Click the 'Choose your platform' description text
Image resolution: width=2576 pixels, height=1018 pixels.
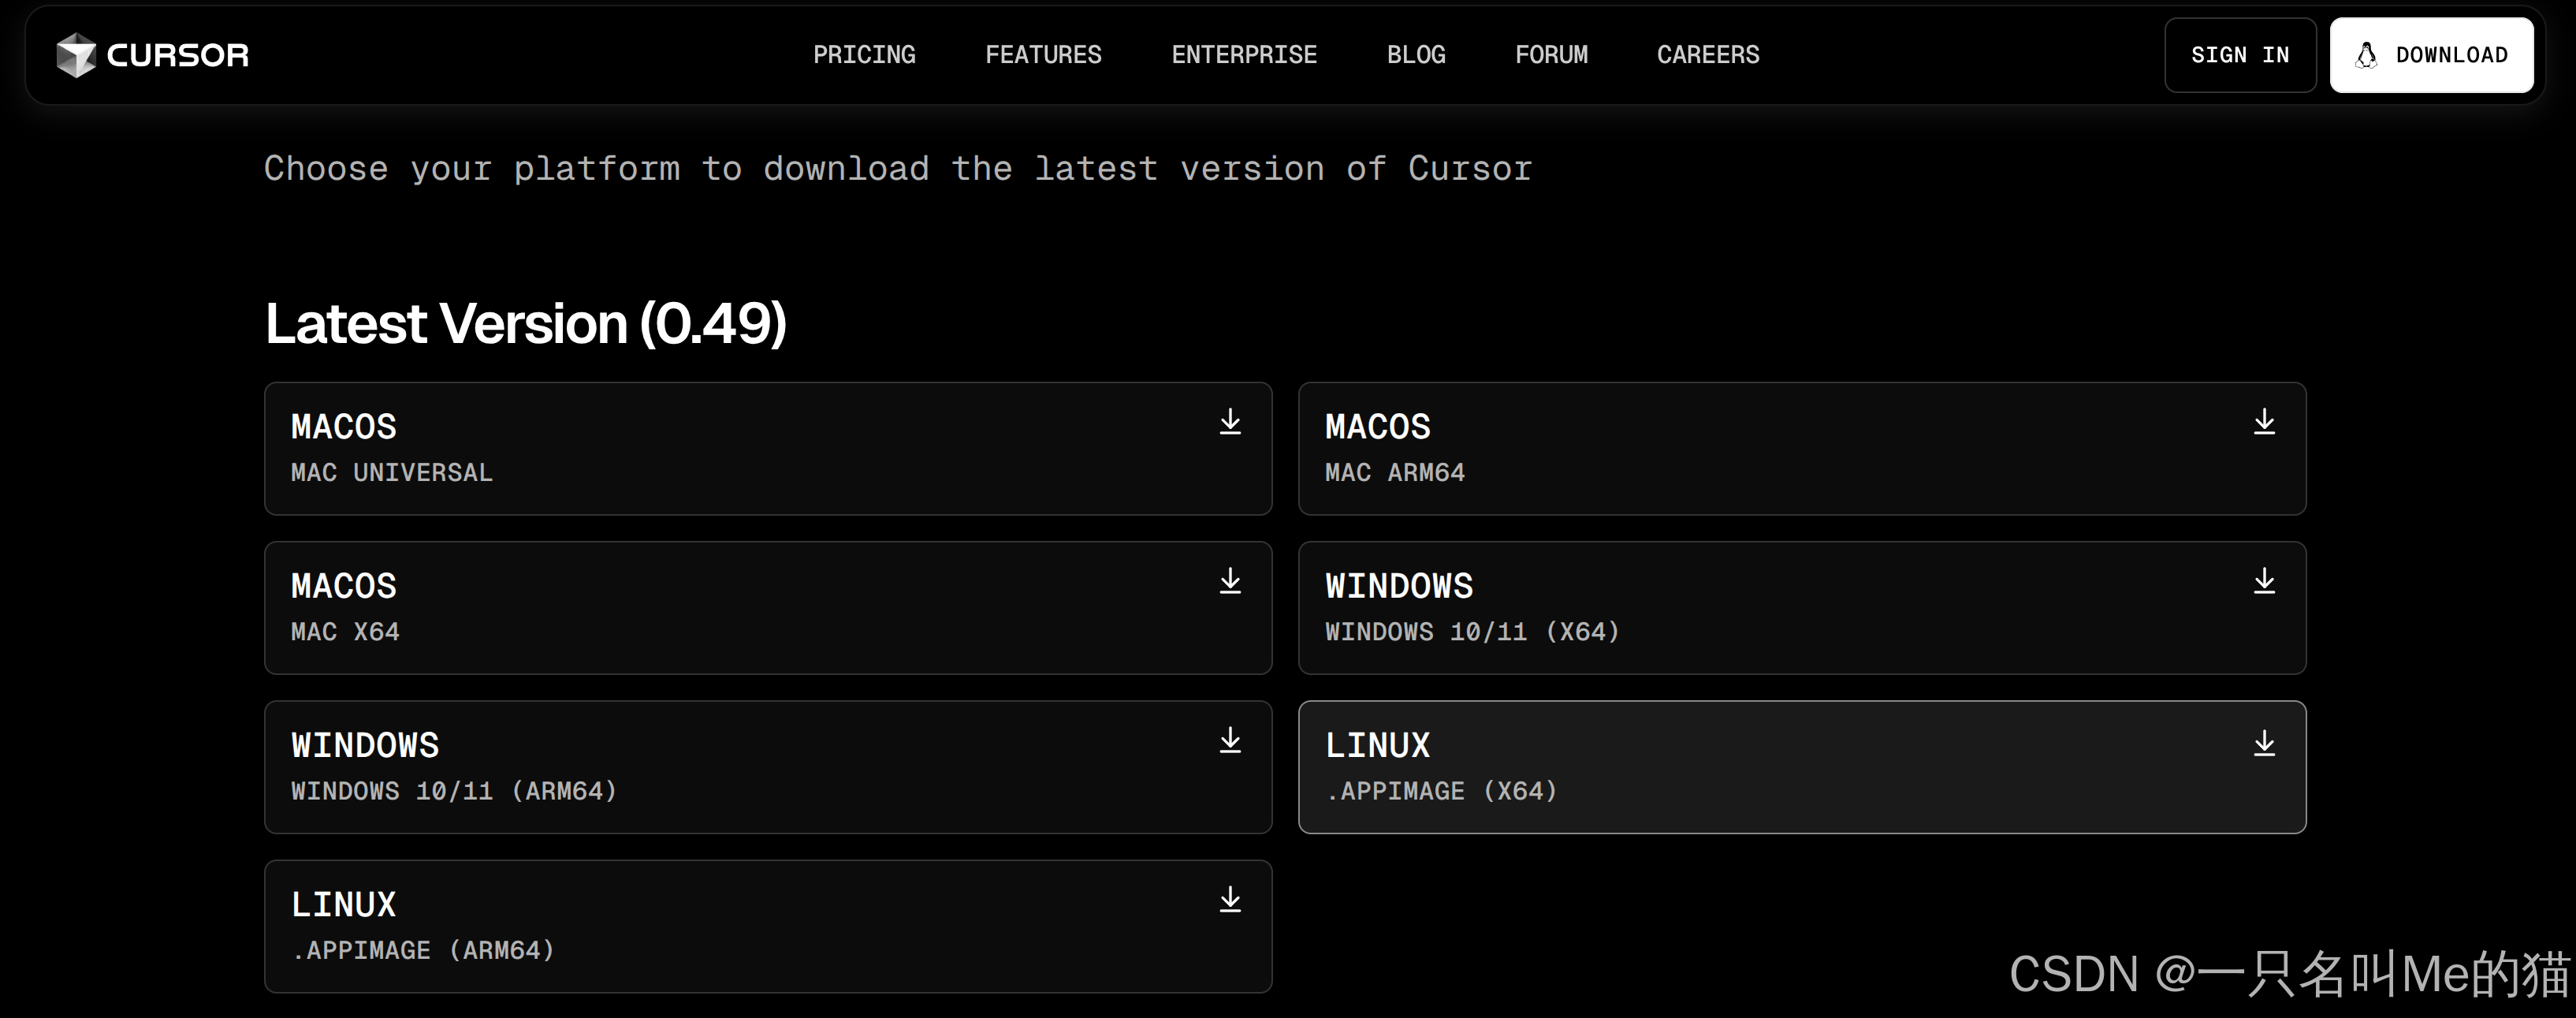(x=898, y=168)
